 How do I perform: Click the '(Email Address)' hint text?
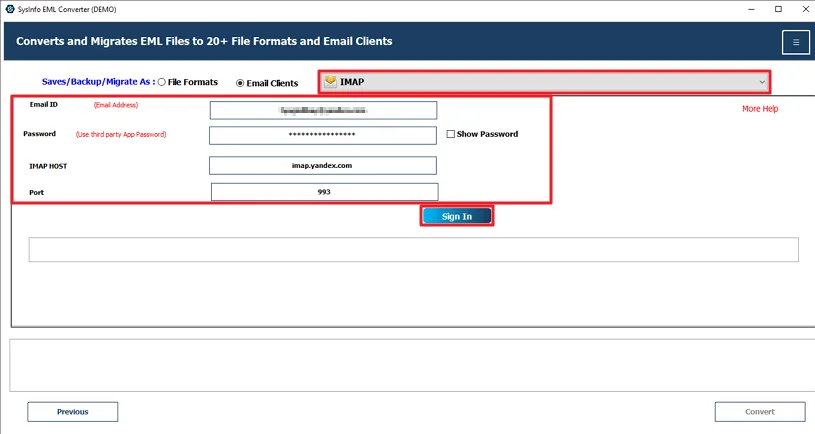pos(116,105)
